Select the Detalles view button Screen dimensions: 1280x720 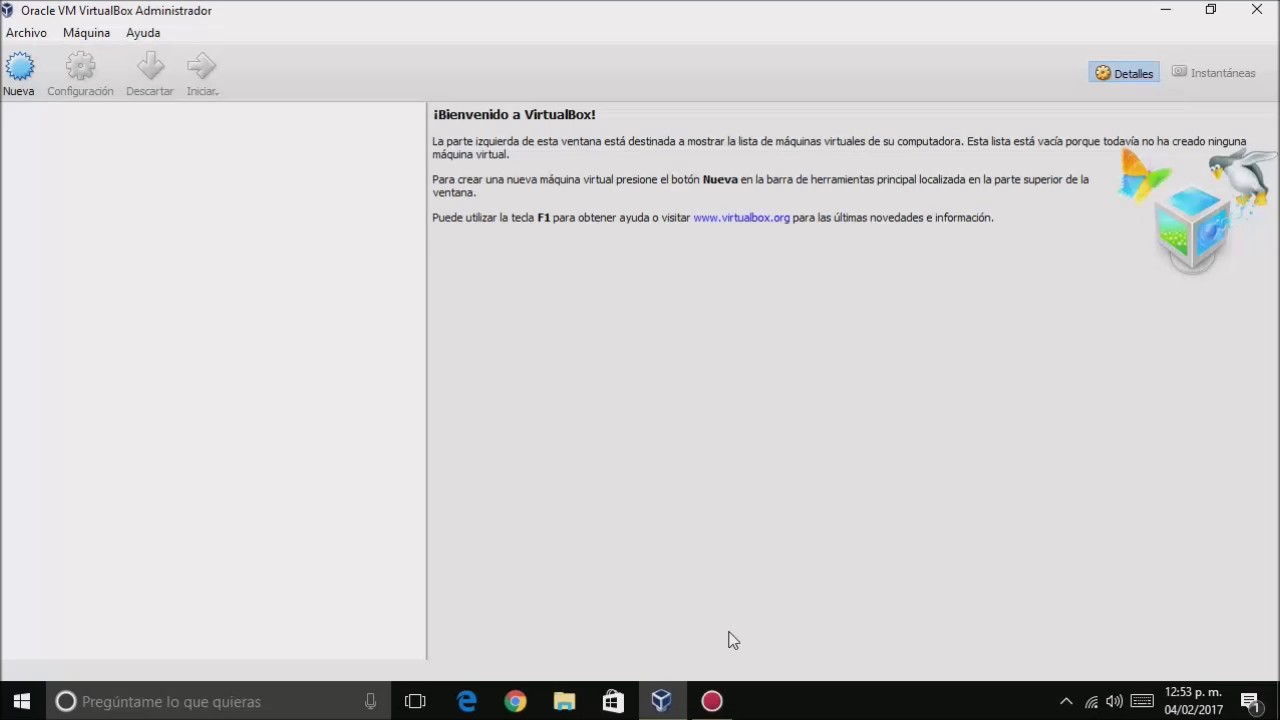coord(1124,73)
